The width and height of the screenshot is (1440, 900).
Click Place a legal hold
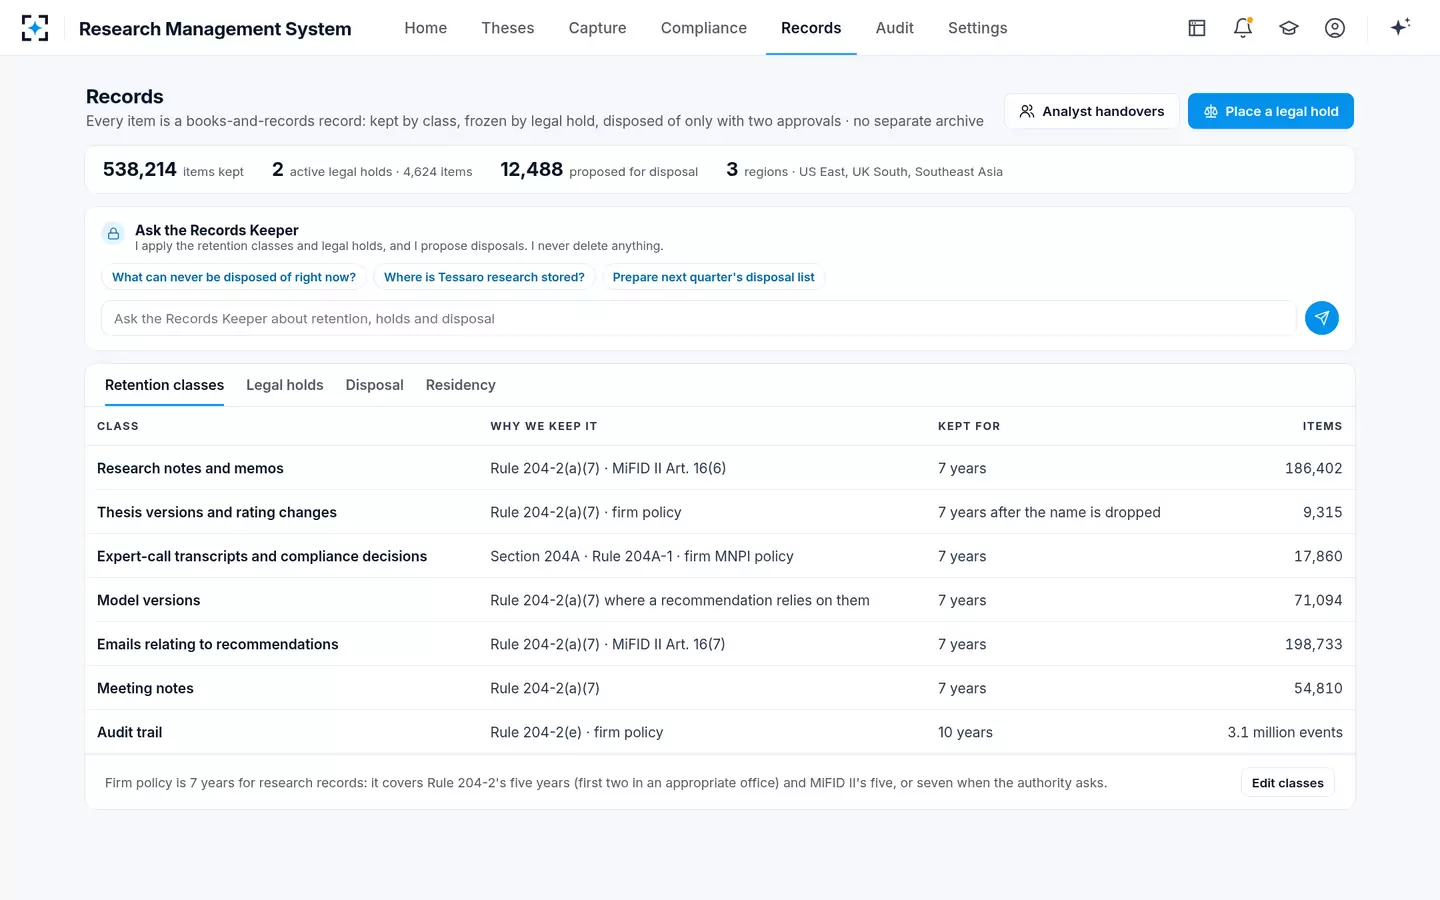tap(1271, 111)
